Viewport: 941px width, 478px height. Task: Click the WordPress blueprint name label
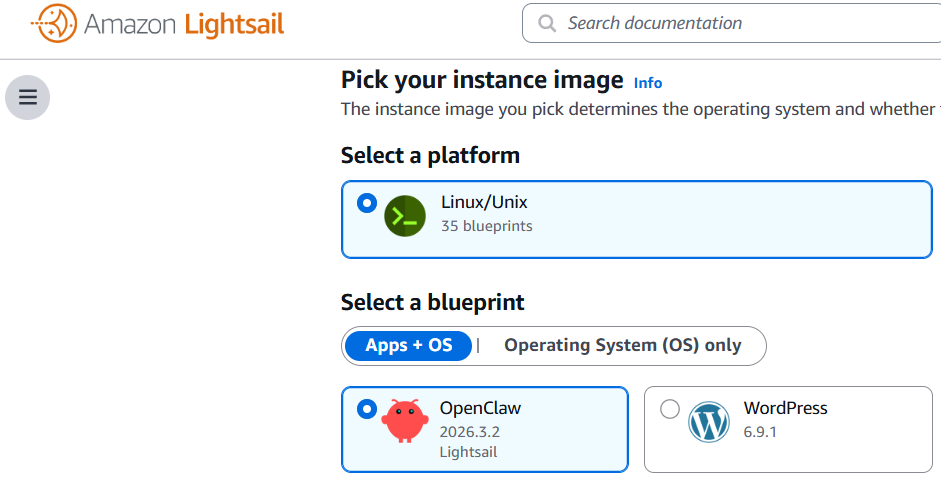pyautogui.click(x=785, y=408)
